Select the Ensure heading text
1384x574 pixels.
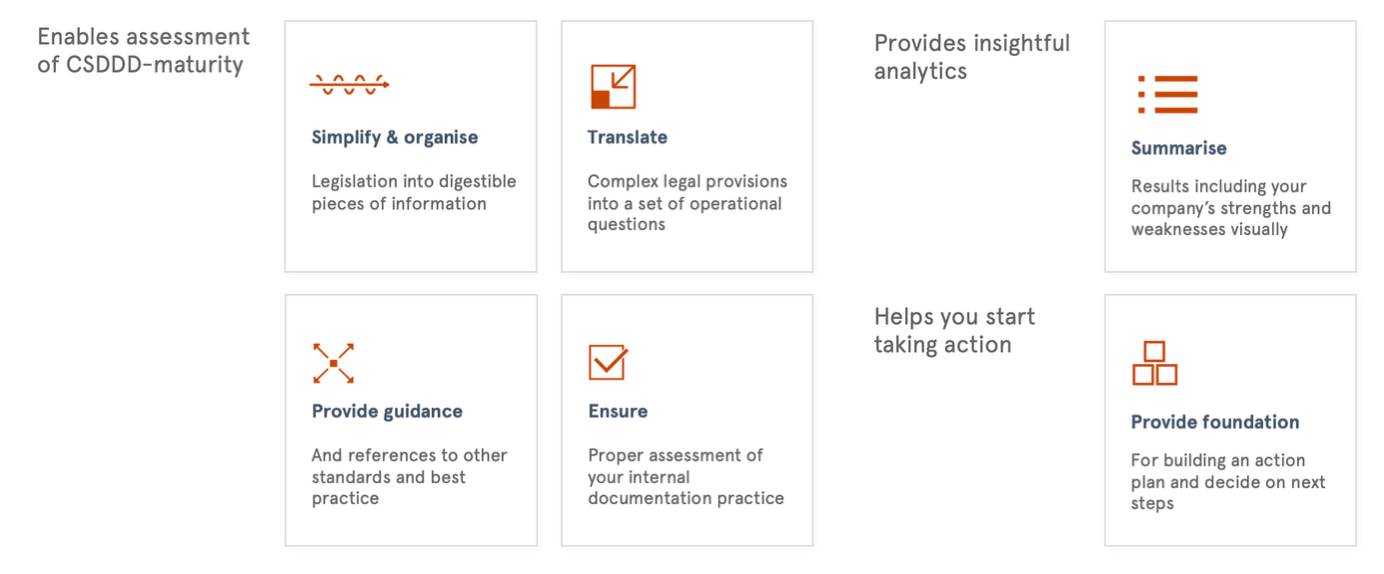coord(617,411)
